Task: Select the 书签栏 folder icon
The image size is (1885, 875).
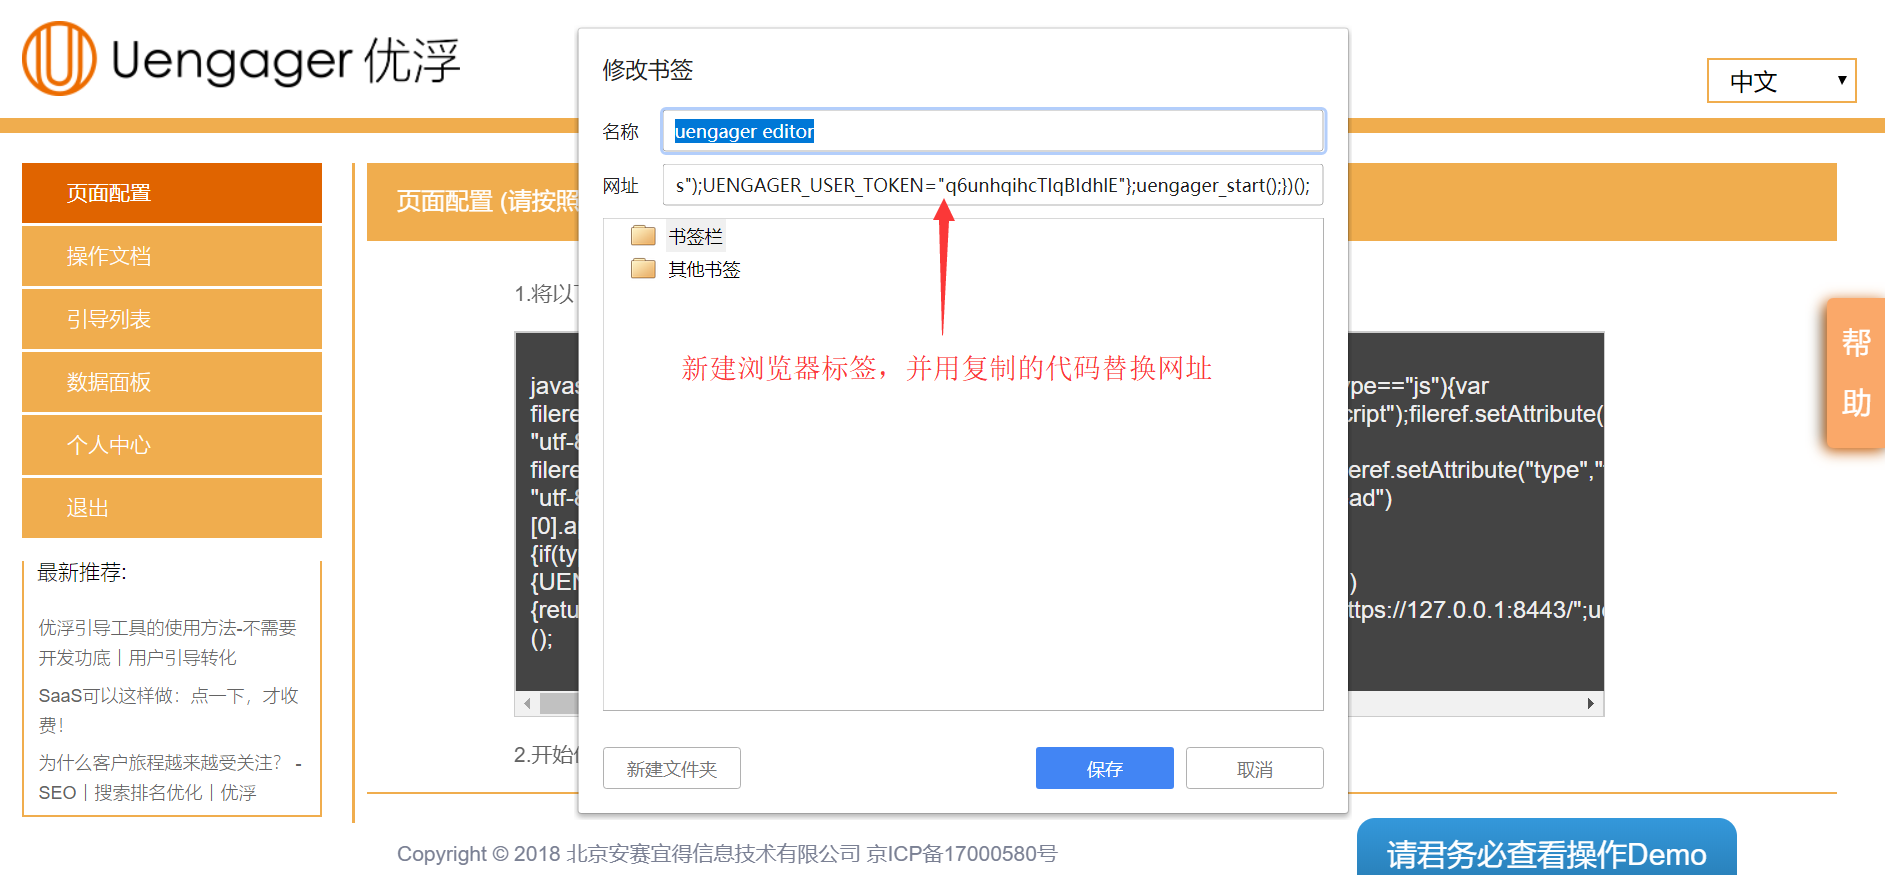Action: click(x=643, y=236)
